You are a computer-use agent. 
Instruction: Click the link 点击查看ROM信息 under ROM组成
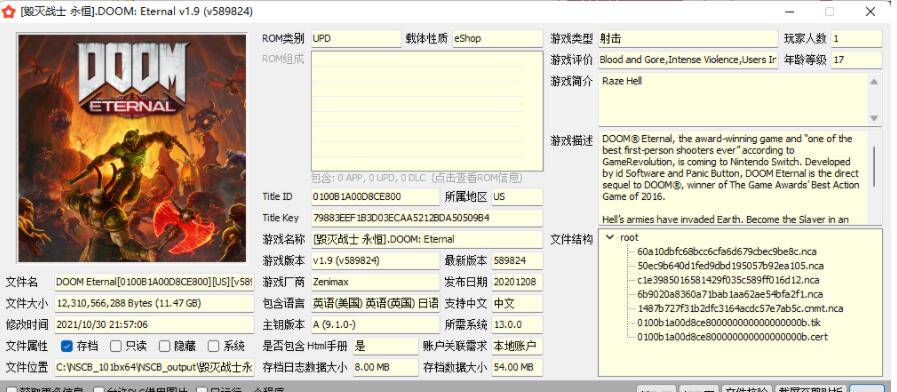coord(477,178)
